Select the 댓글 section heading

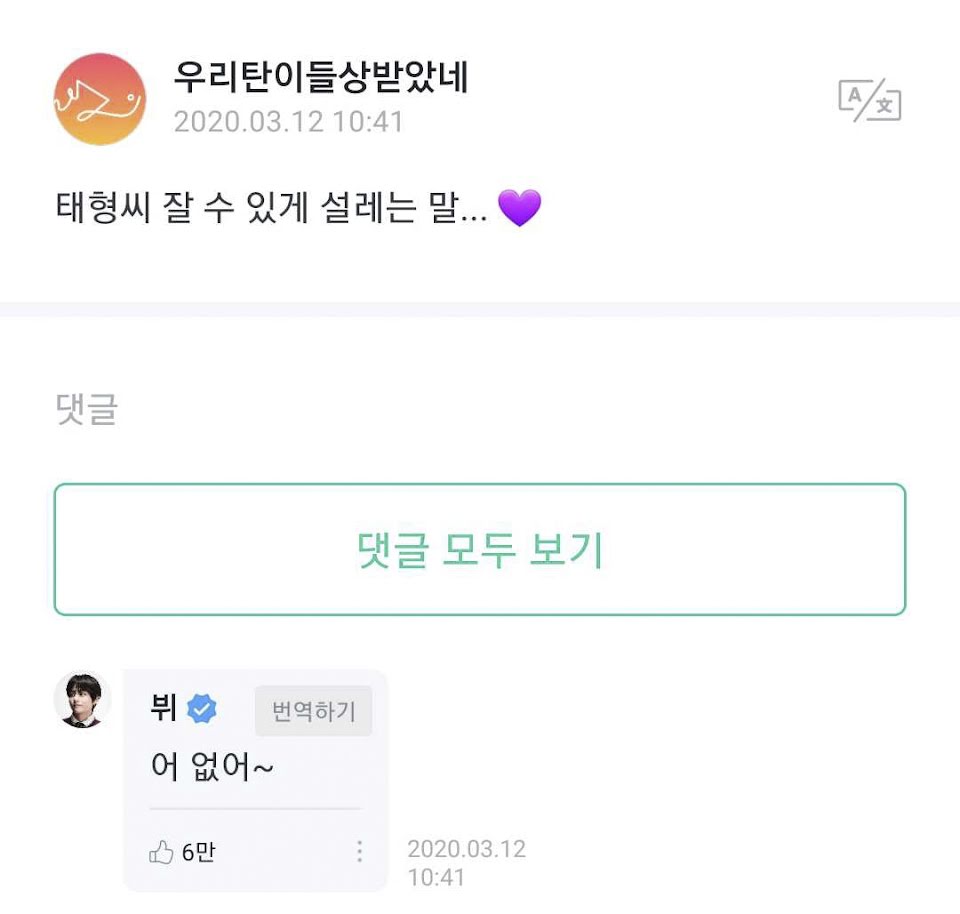point(86,408)
